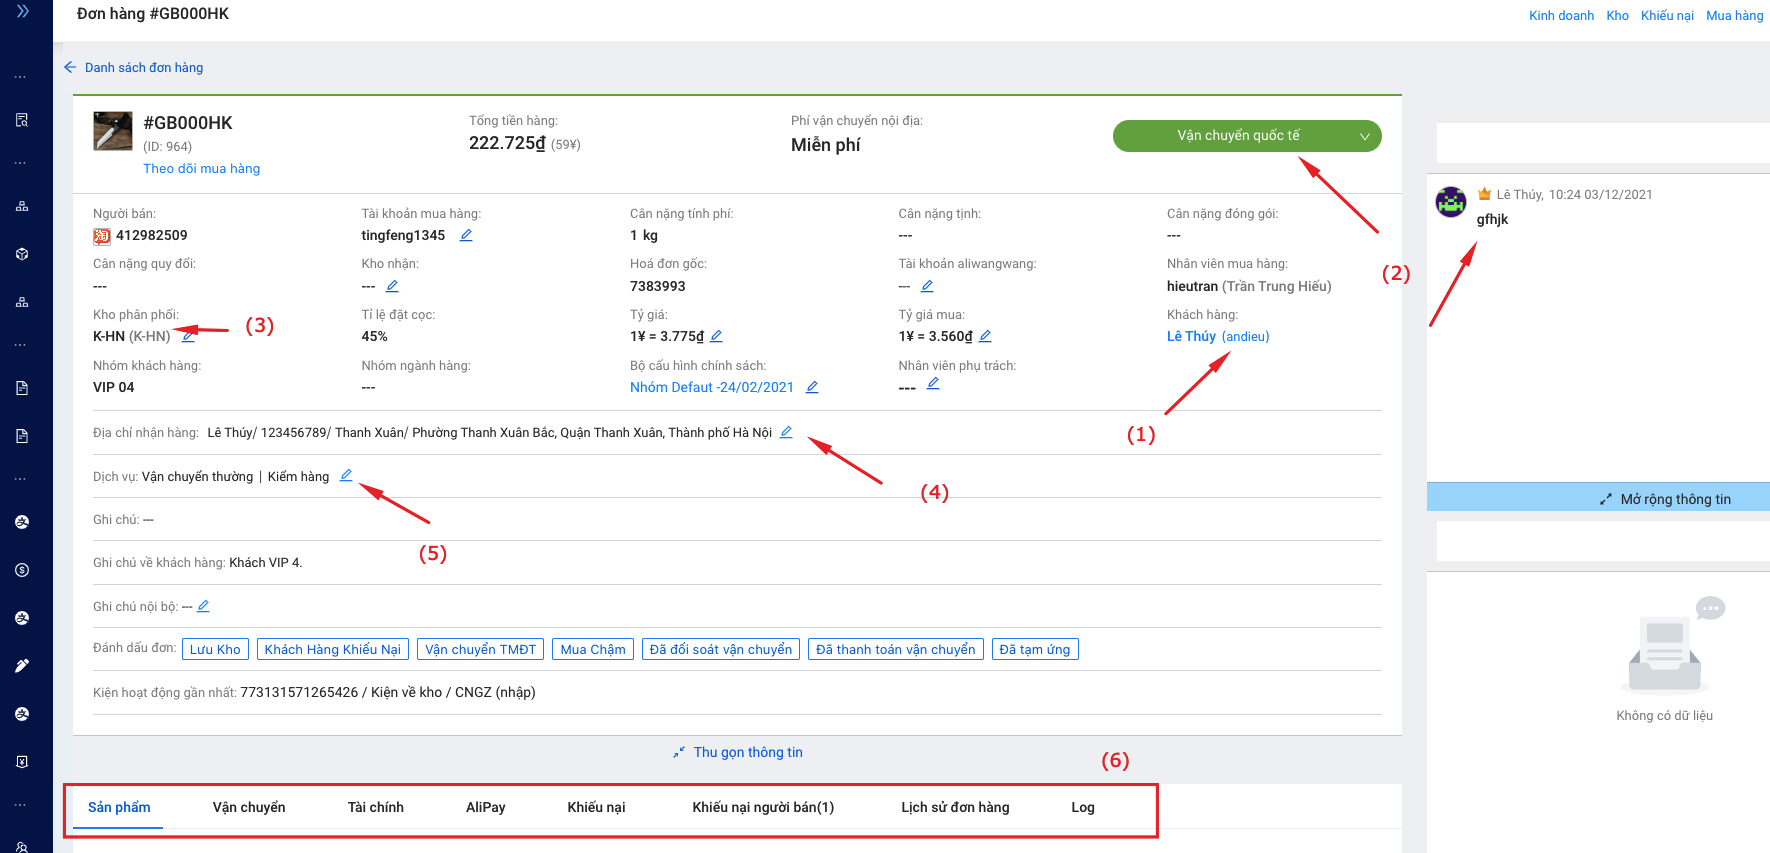Toggle the Mua Chậm order tag

593,649
